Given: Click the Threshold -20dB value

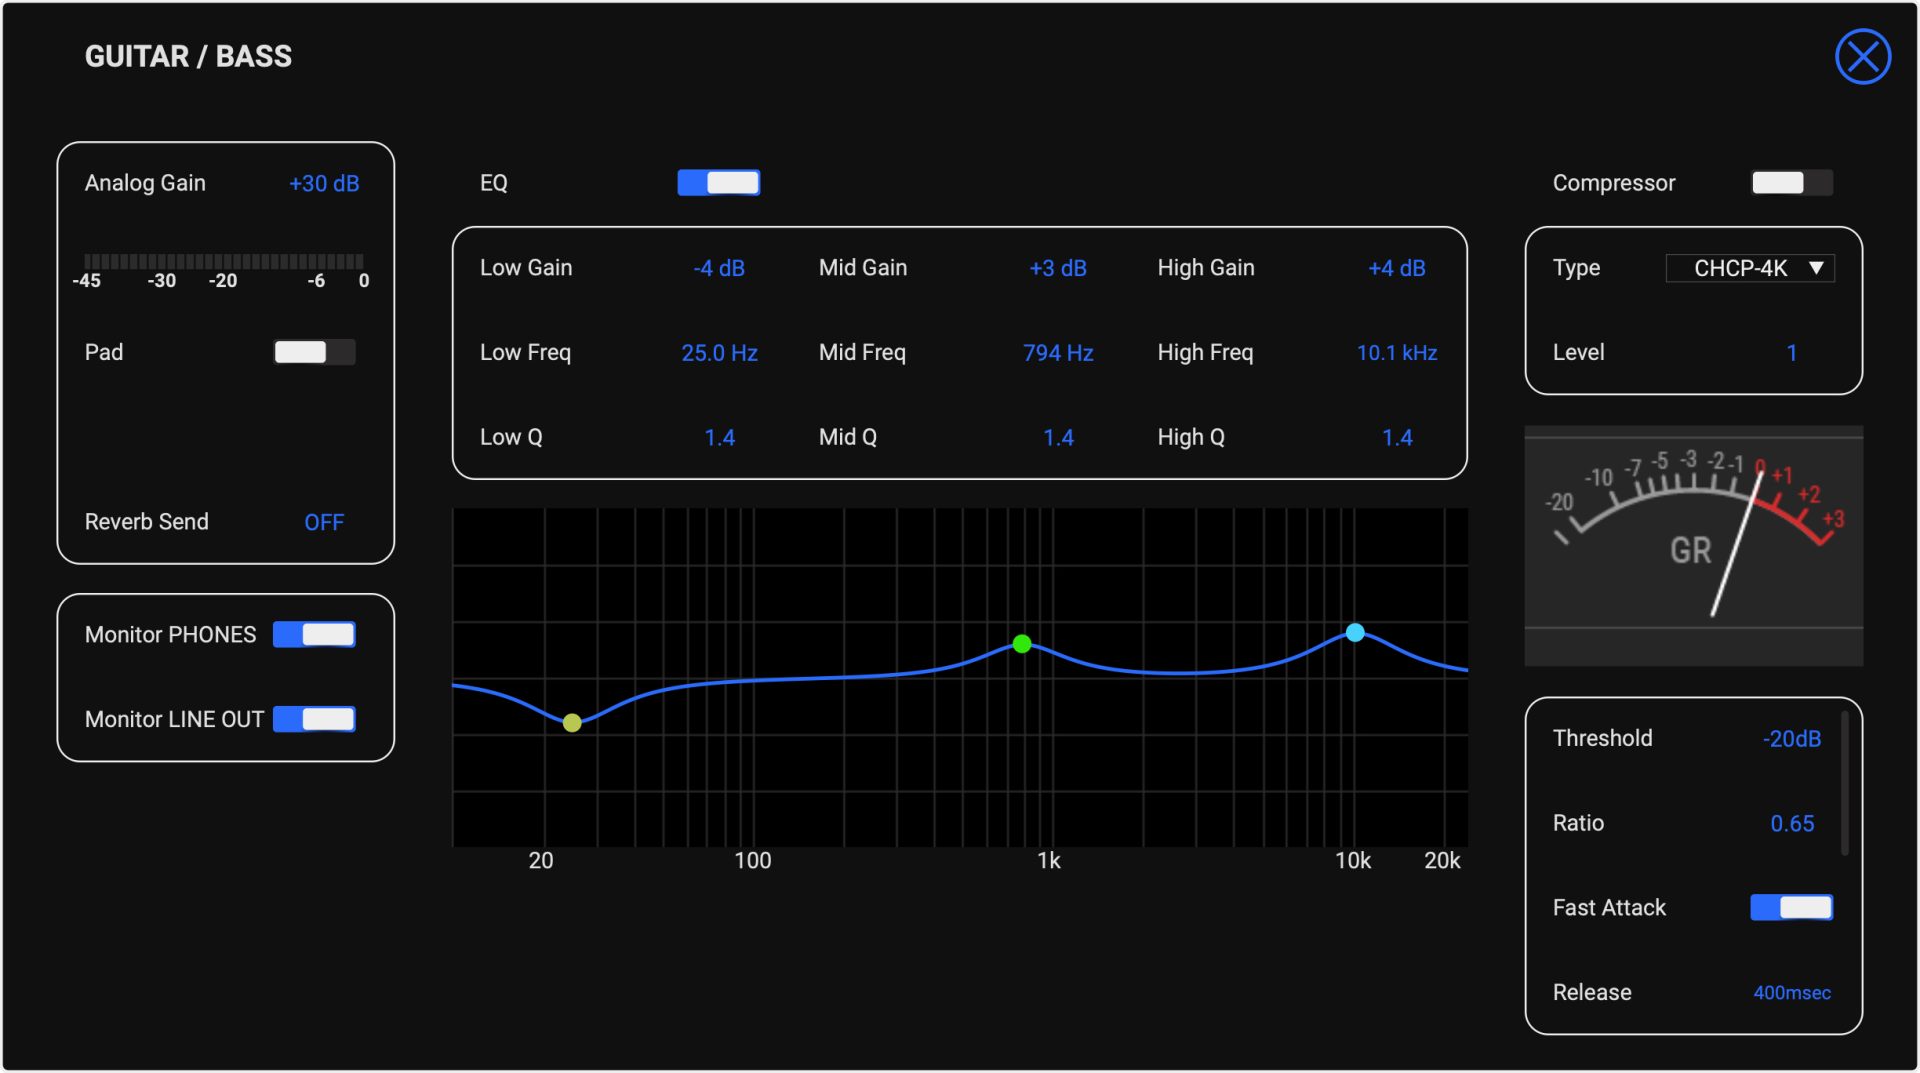Looking at the screenshot, I should tap(1791, 739).
